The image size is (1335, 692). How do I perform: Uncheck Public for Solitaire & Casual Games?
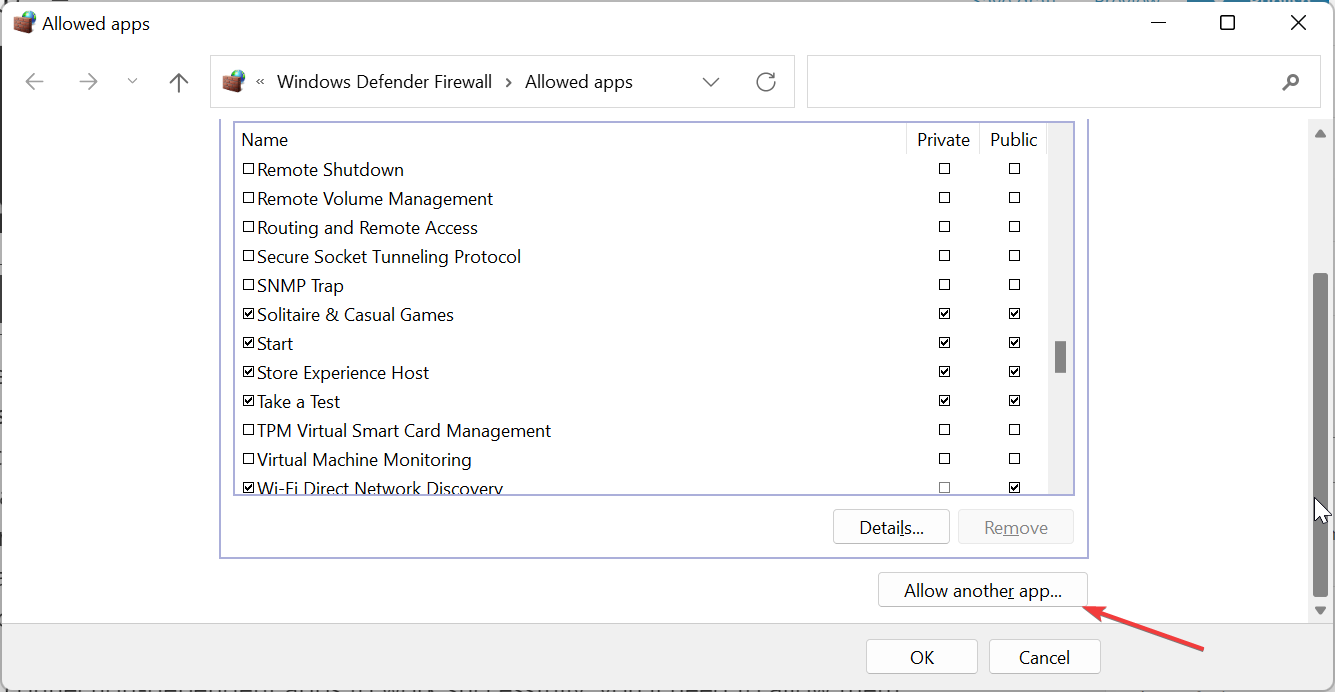pos(1015,314)
